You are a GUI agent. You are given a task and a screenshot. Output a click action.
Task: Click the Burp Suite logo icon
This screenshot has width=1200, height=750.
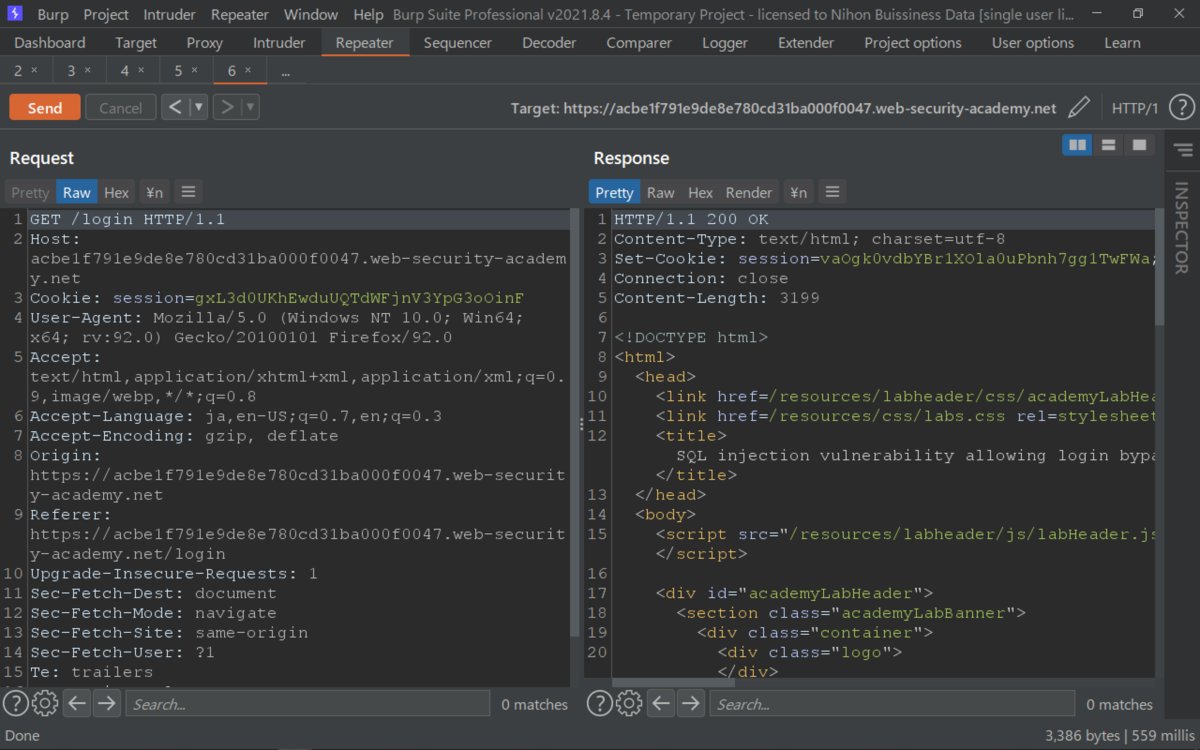(14, 14)
